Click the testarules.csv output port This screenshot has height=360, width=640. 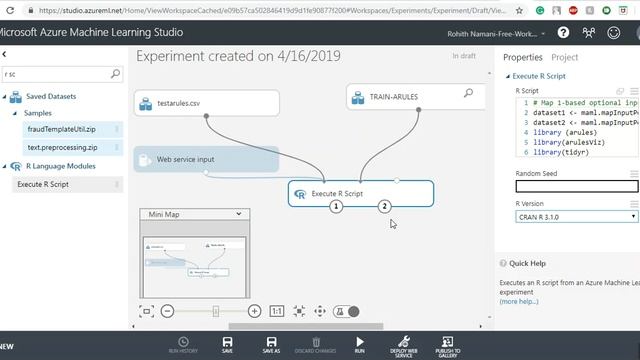point(207,116)
